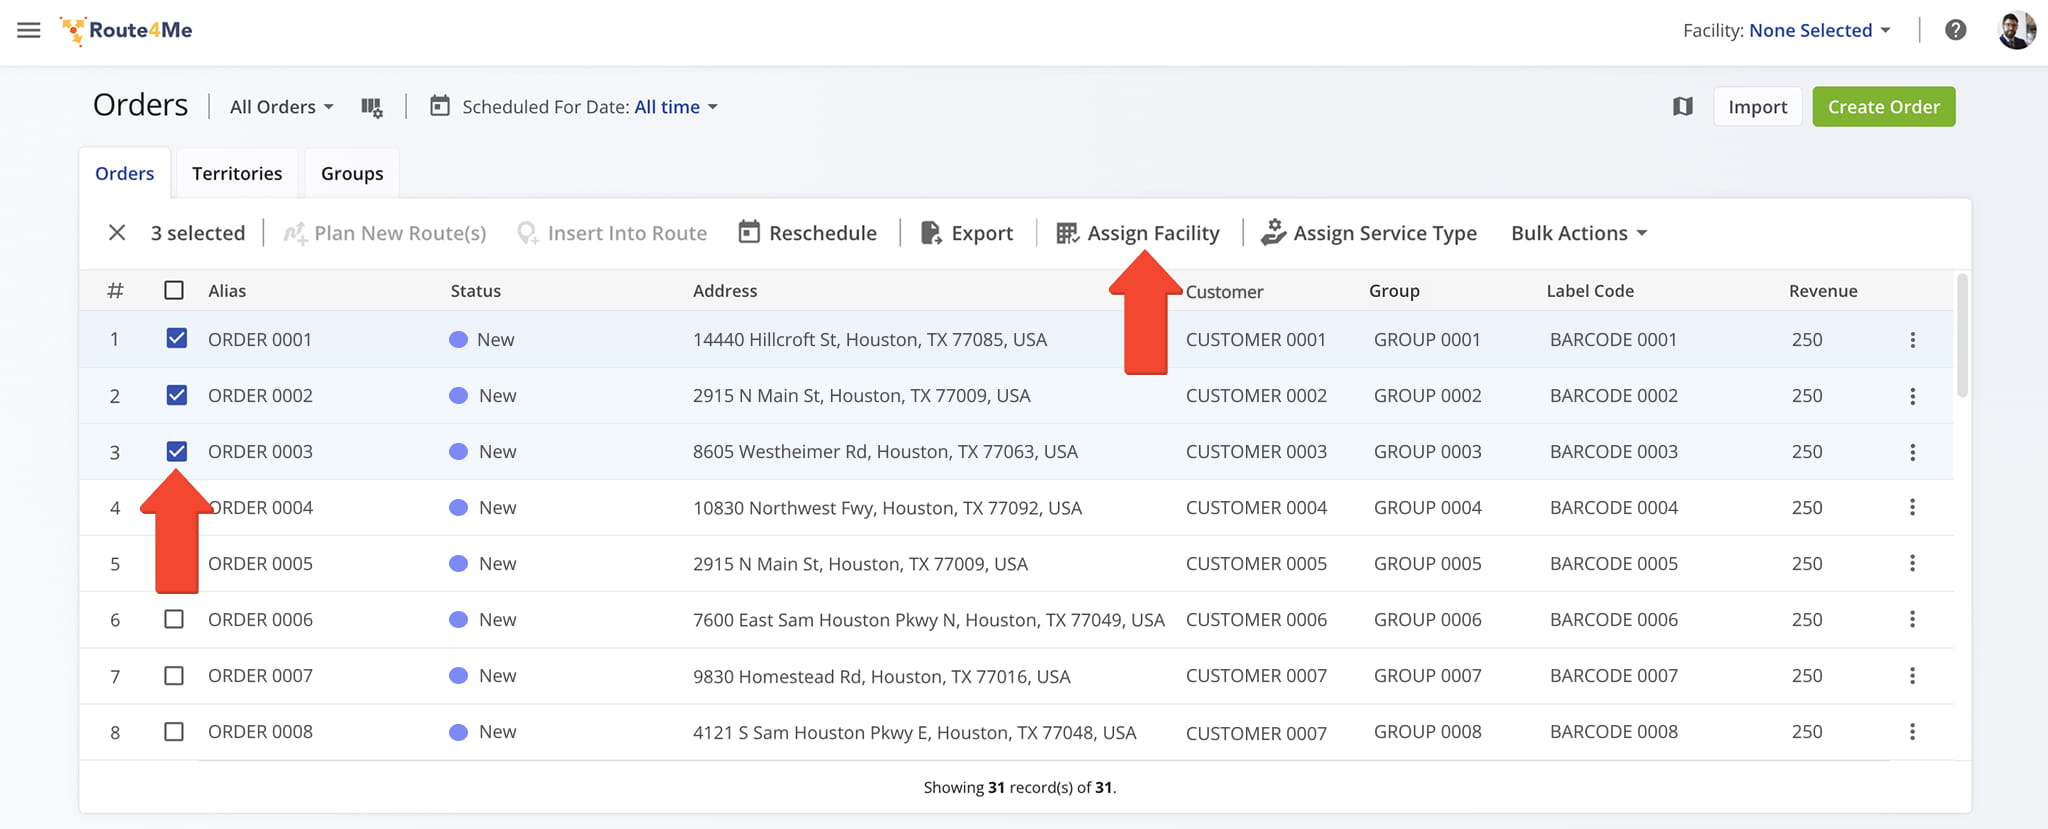Sort by the Alias column header

tap(227, 291)
